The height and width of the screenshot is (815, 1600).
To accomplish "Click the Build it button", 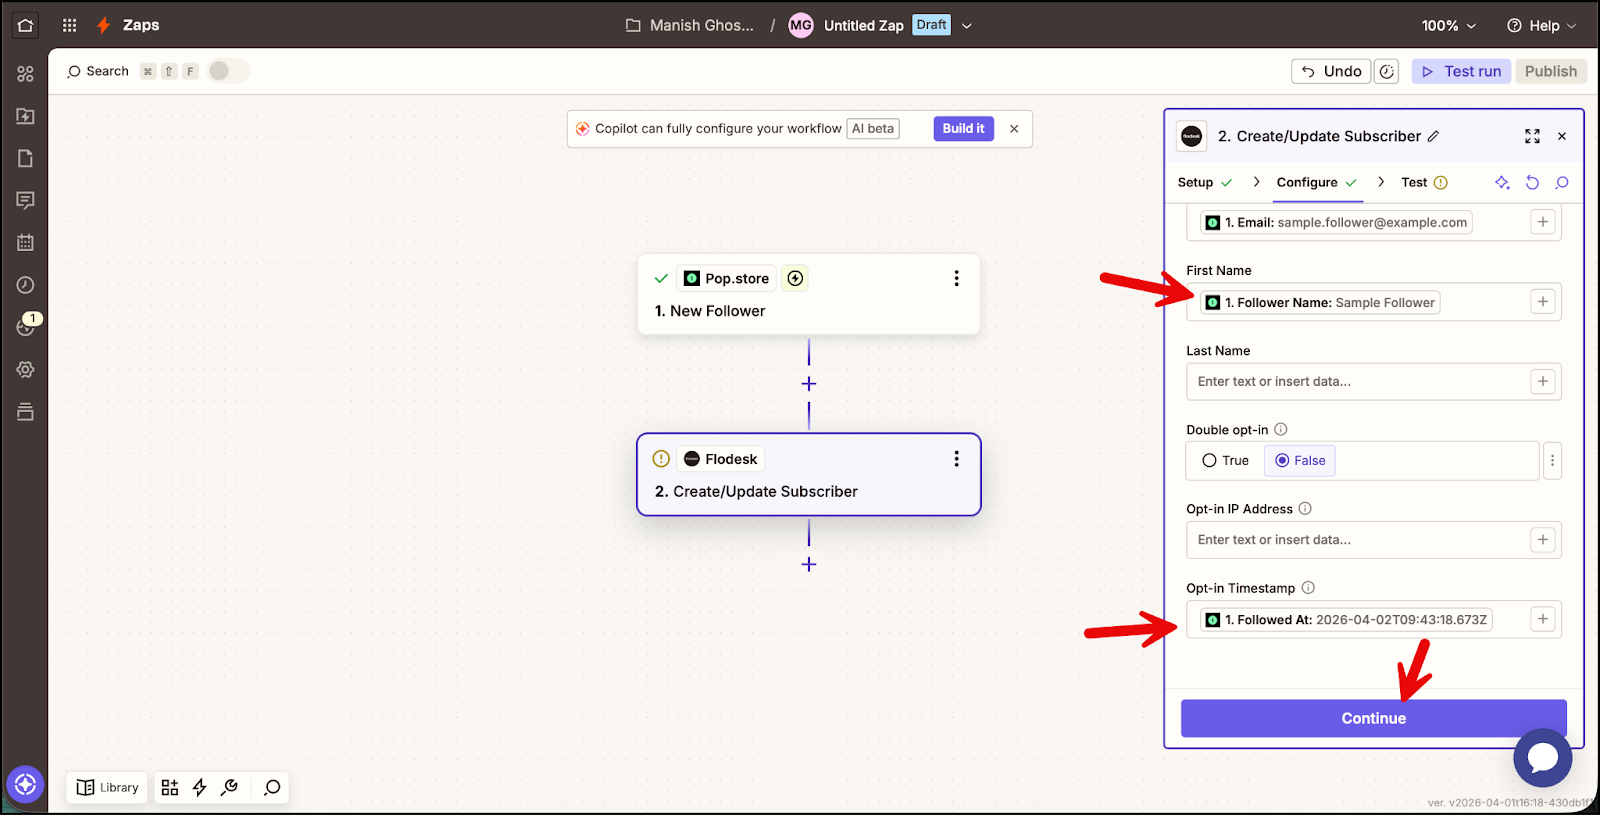I will coord(963,129).
